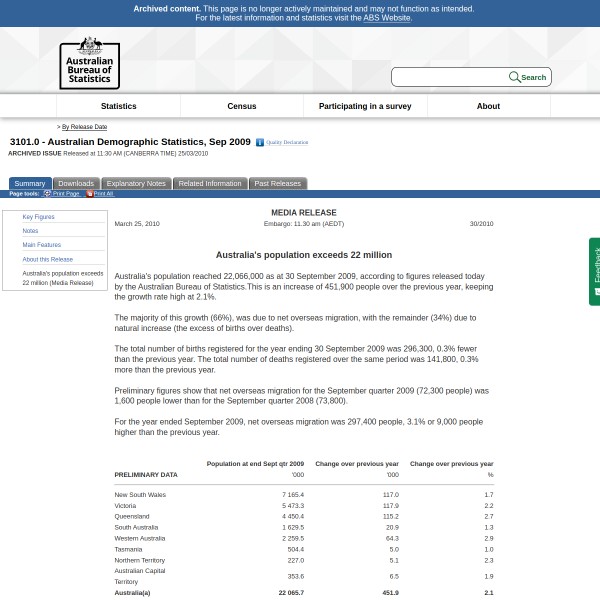Viewport: 600px width, 600px height.
Task: Click the By Release Date breadcrumb link
Action: [x=84, y=127]
